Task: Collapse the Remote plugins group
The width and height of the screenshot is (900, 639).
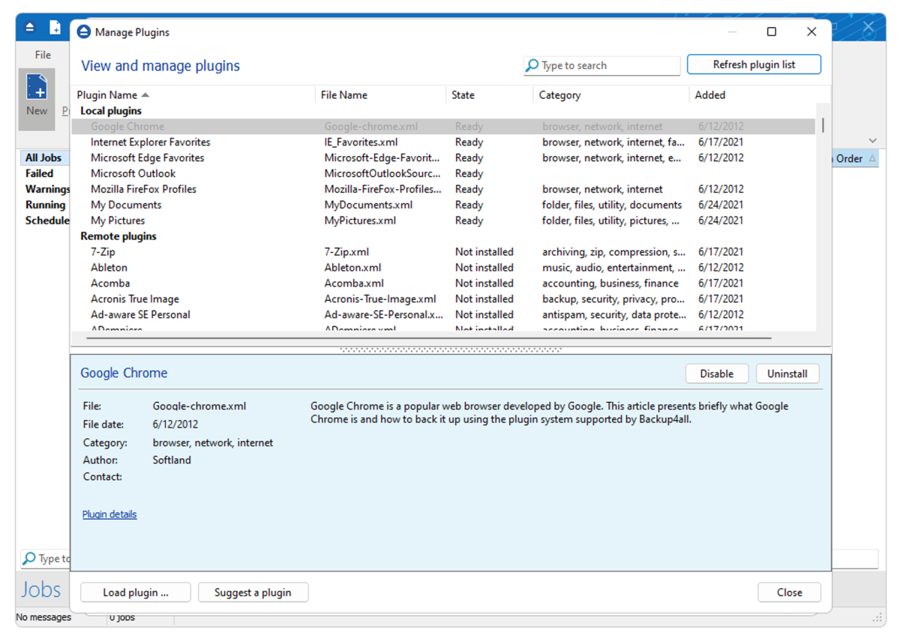Action: (118, 236)
